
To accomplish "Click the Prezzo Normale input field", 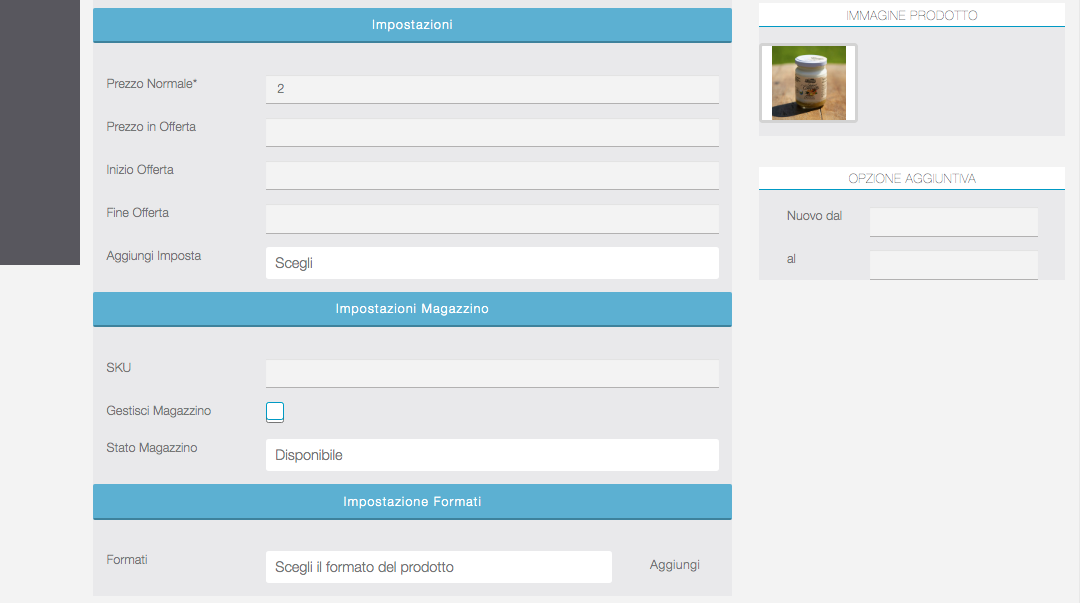I will click(x=491, y=89).
